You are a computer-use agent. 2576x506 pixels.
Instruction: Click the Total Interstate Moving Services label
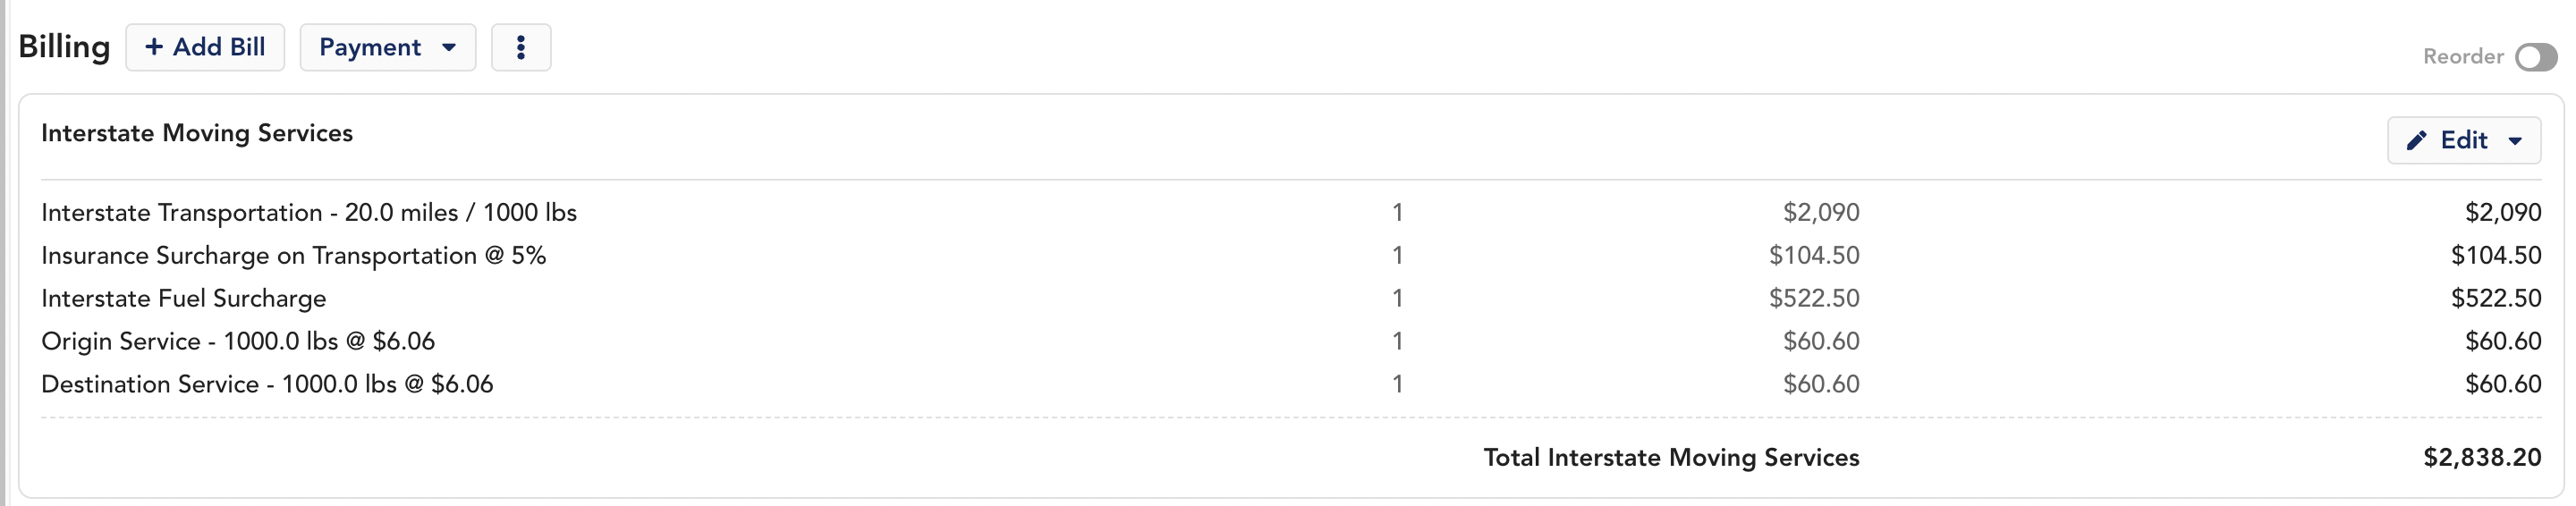[x=1671, y=457]
